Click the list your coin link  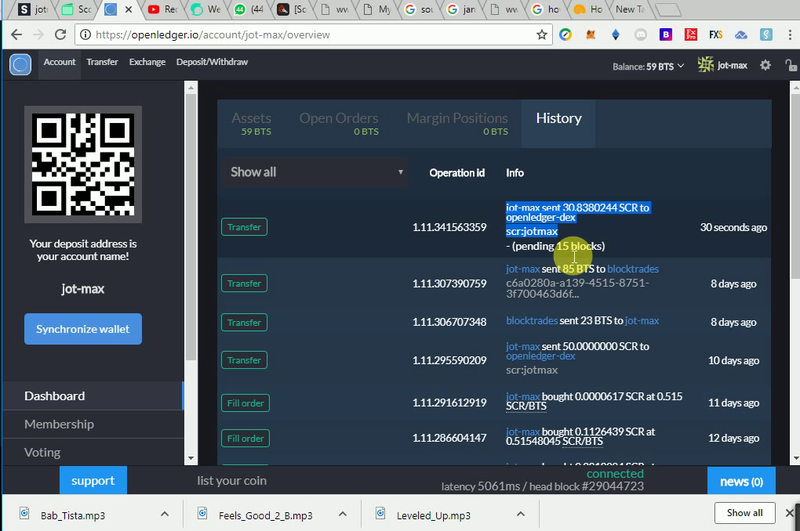coord(232,481)
